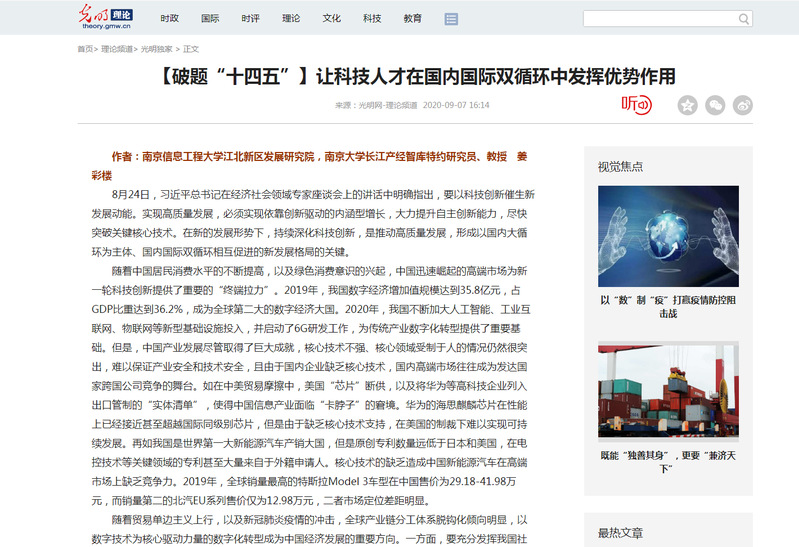Viewport: 799px width, 547px height.
Task: Click the 首页 breadcrumb link
Action: [86, 48]
